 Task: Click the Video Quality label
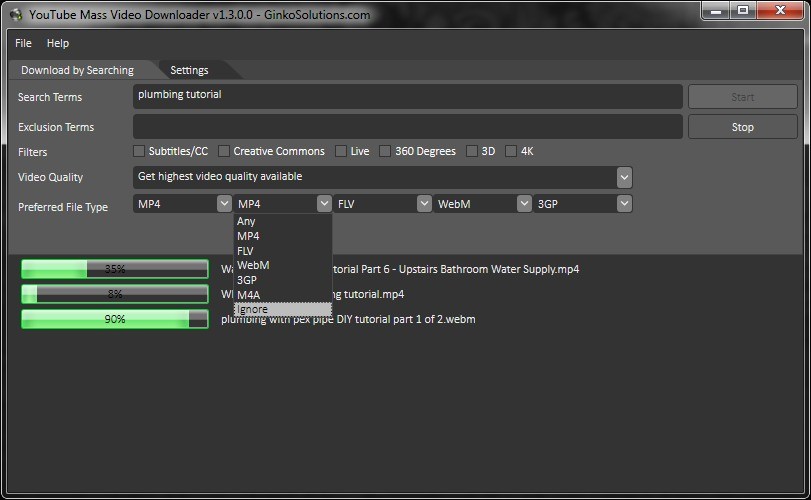point(50,177)
